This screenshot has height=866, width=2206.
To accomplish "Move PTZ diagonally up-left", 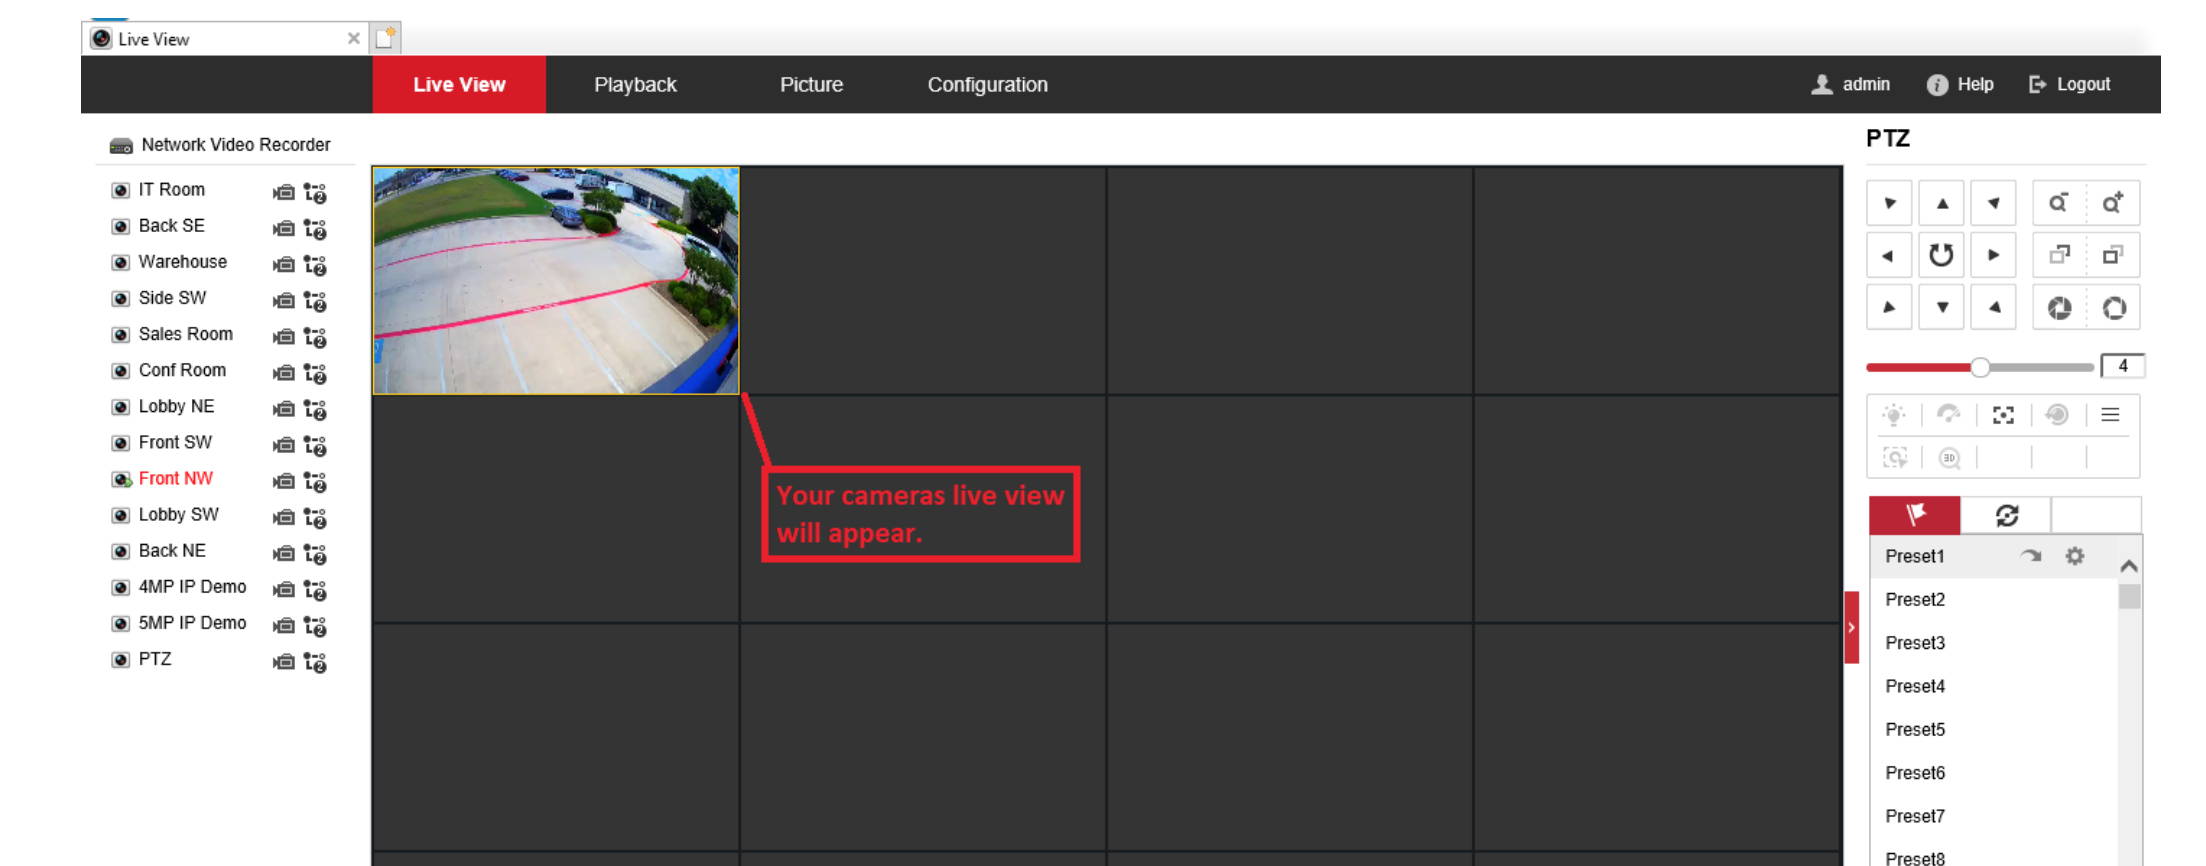I will coord(1888,203).
